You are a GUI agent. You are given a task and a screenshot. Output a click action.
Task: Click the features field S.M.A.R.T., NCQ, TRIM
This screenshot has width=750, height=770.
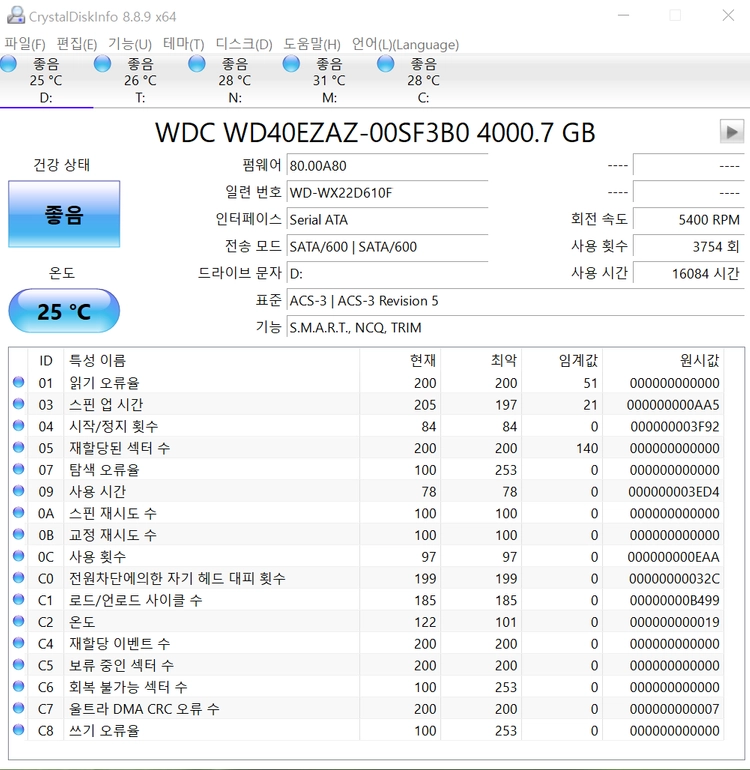click(x=516, y=328)
